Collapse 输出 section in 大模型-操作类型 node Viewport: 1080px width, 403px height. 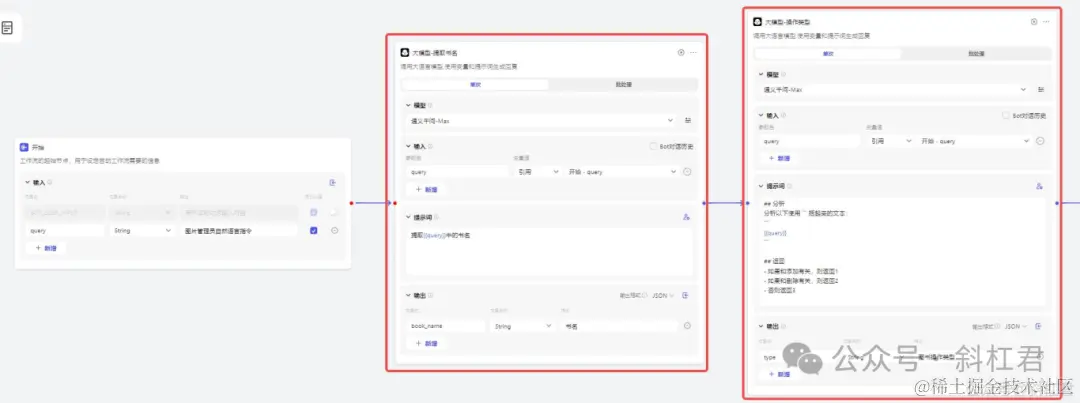click(760, 326)
